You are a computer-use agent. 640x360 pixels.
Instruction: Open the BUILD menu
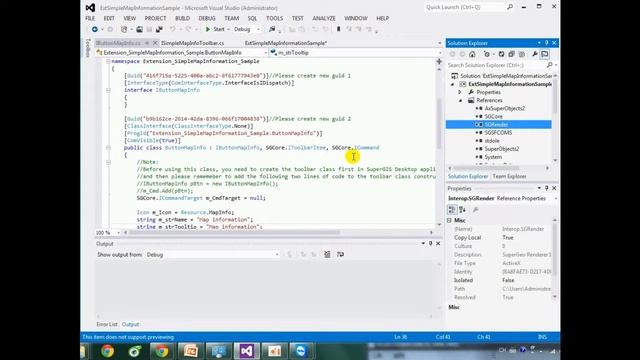point(182,18)
